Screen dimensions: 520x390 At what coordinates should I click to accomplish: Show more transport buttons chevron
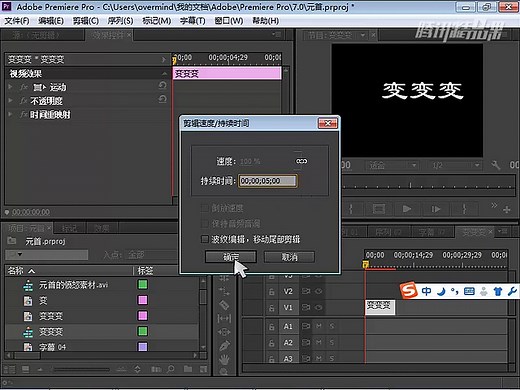click(x=494, y=205)
